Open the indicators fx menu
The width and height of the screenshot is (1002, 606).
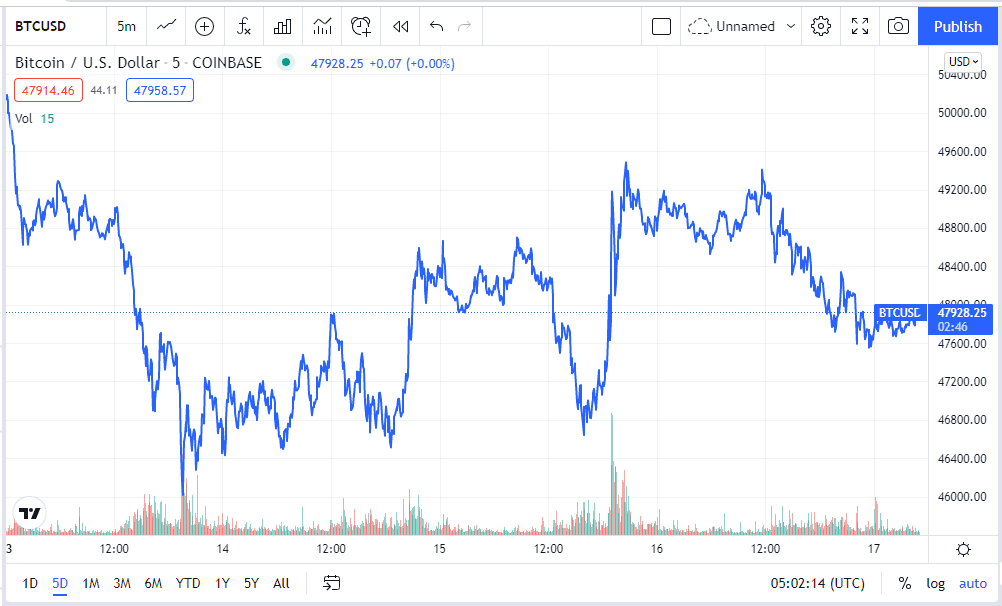[x=243, y=26]
